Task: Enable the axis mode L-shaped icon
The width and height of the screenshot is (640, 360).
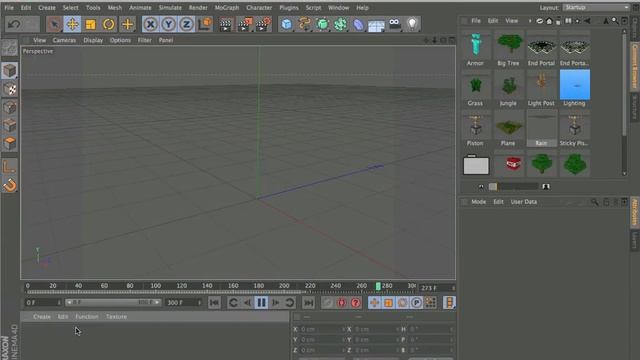Action: (9, 167)
